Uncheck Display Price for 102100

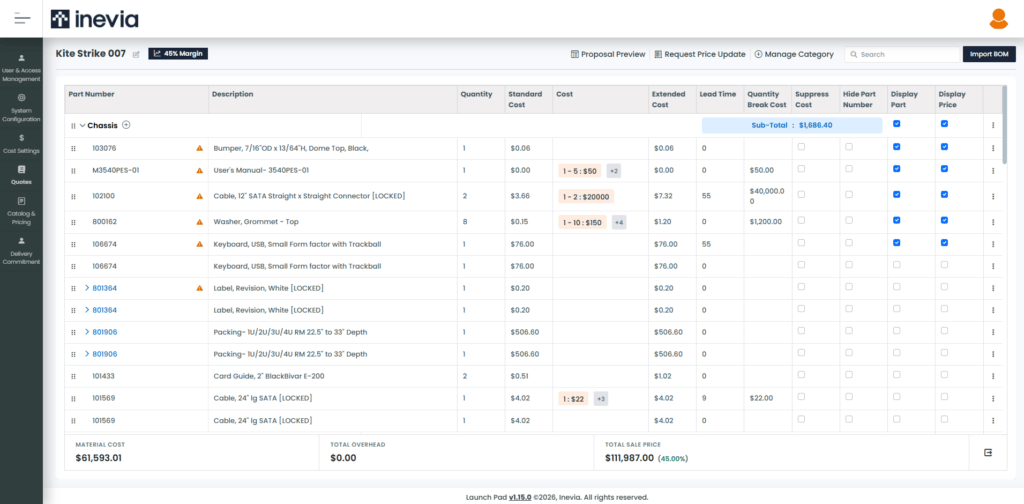pos(944,194)
